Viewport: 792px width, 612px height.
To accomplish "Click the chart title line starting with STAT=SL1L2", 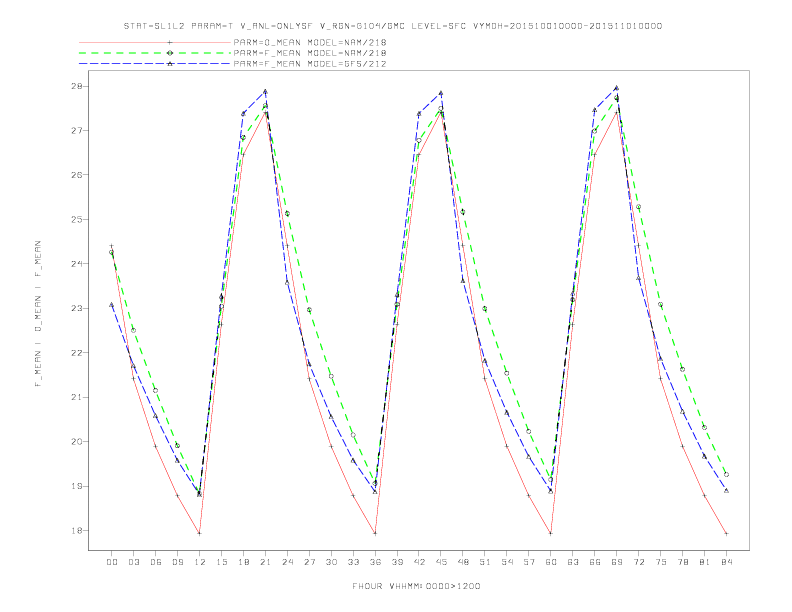I will tap(393, 26).
